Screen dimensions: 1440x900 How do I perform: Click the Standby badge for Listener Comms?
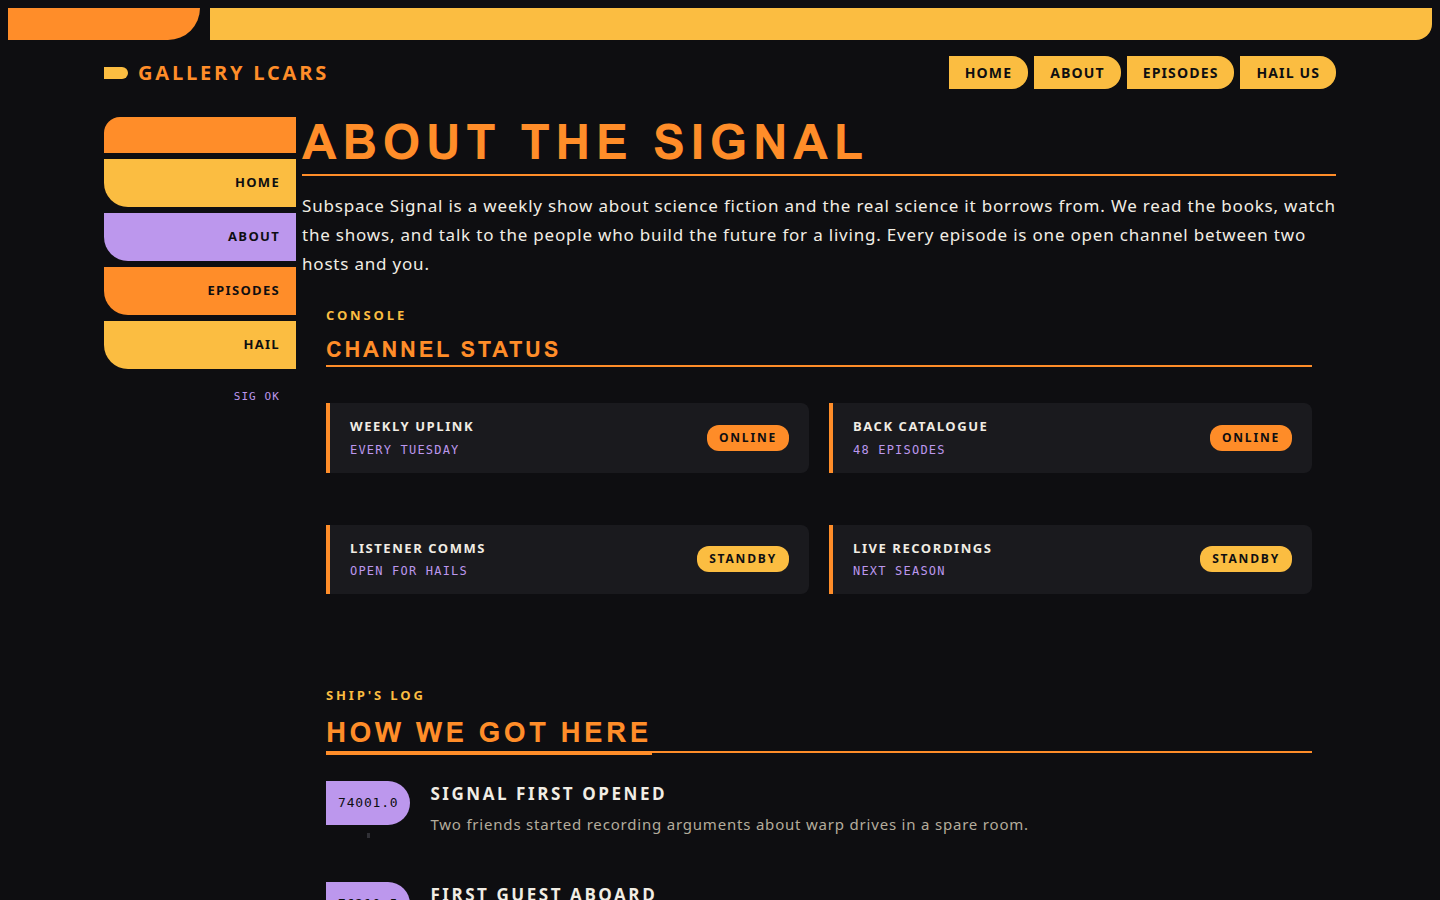point(743,559)
